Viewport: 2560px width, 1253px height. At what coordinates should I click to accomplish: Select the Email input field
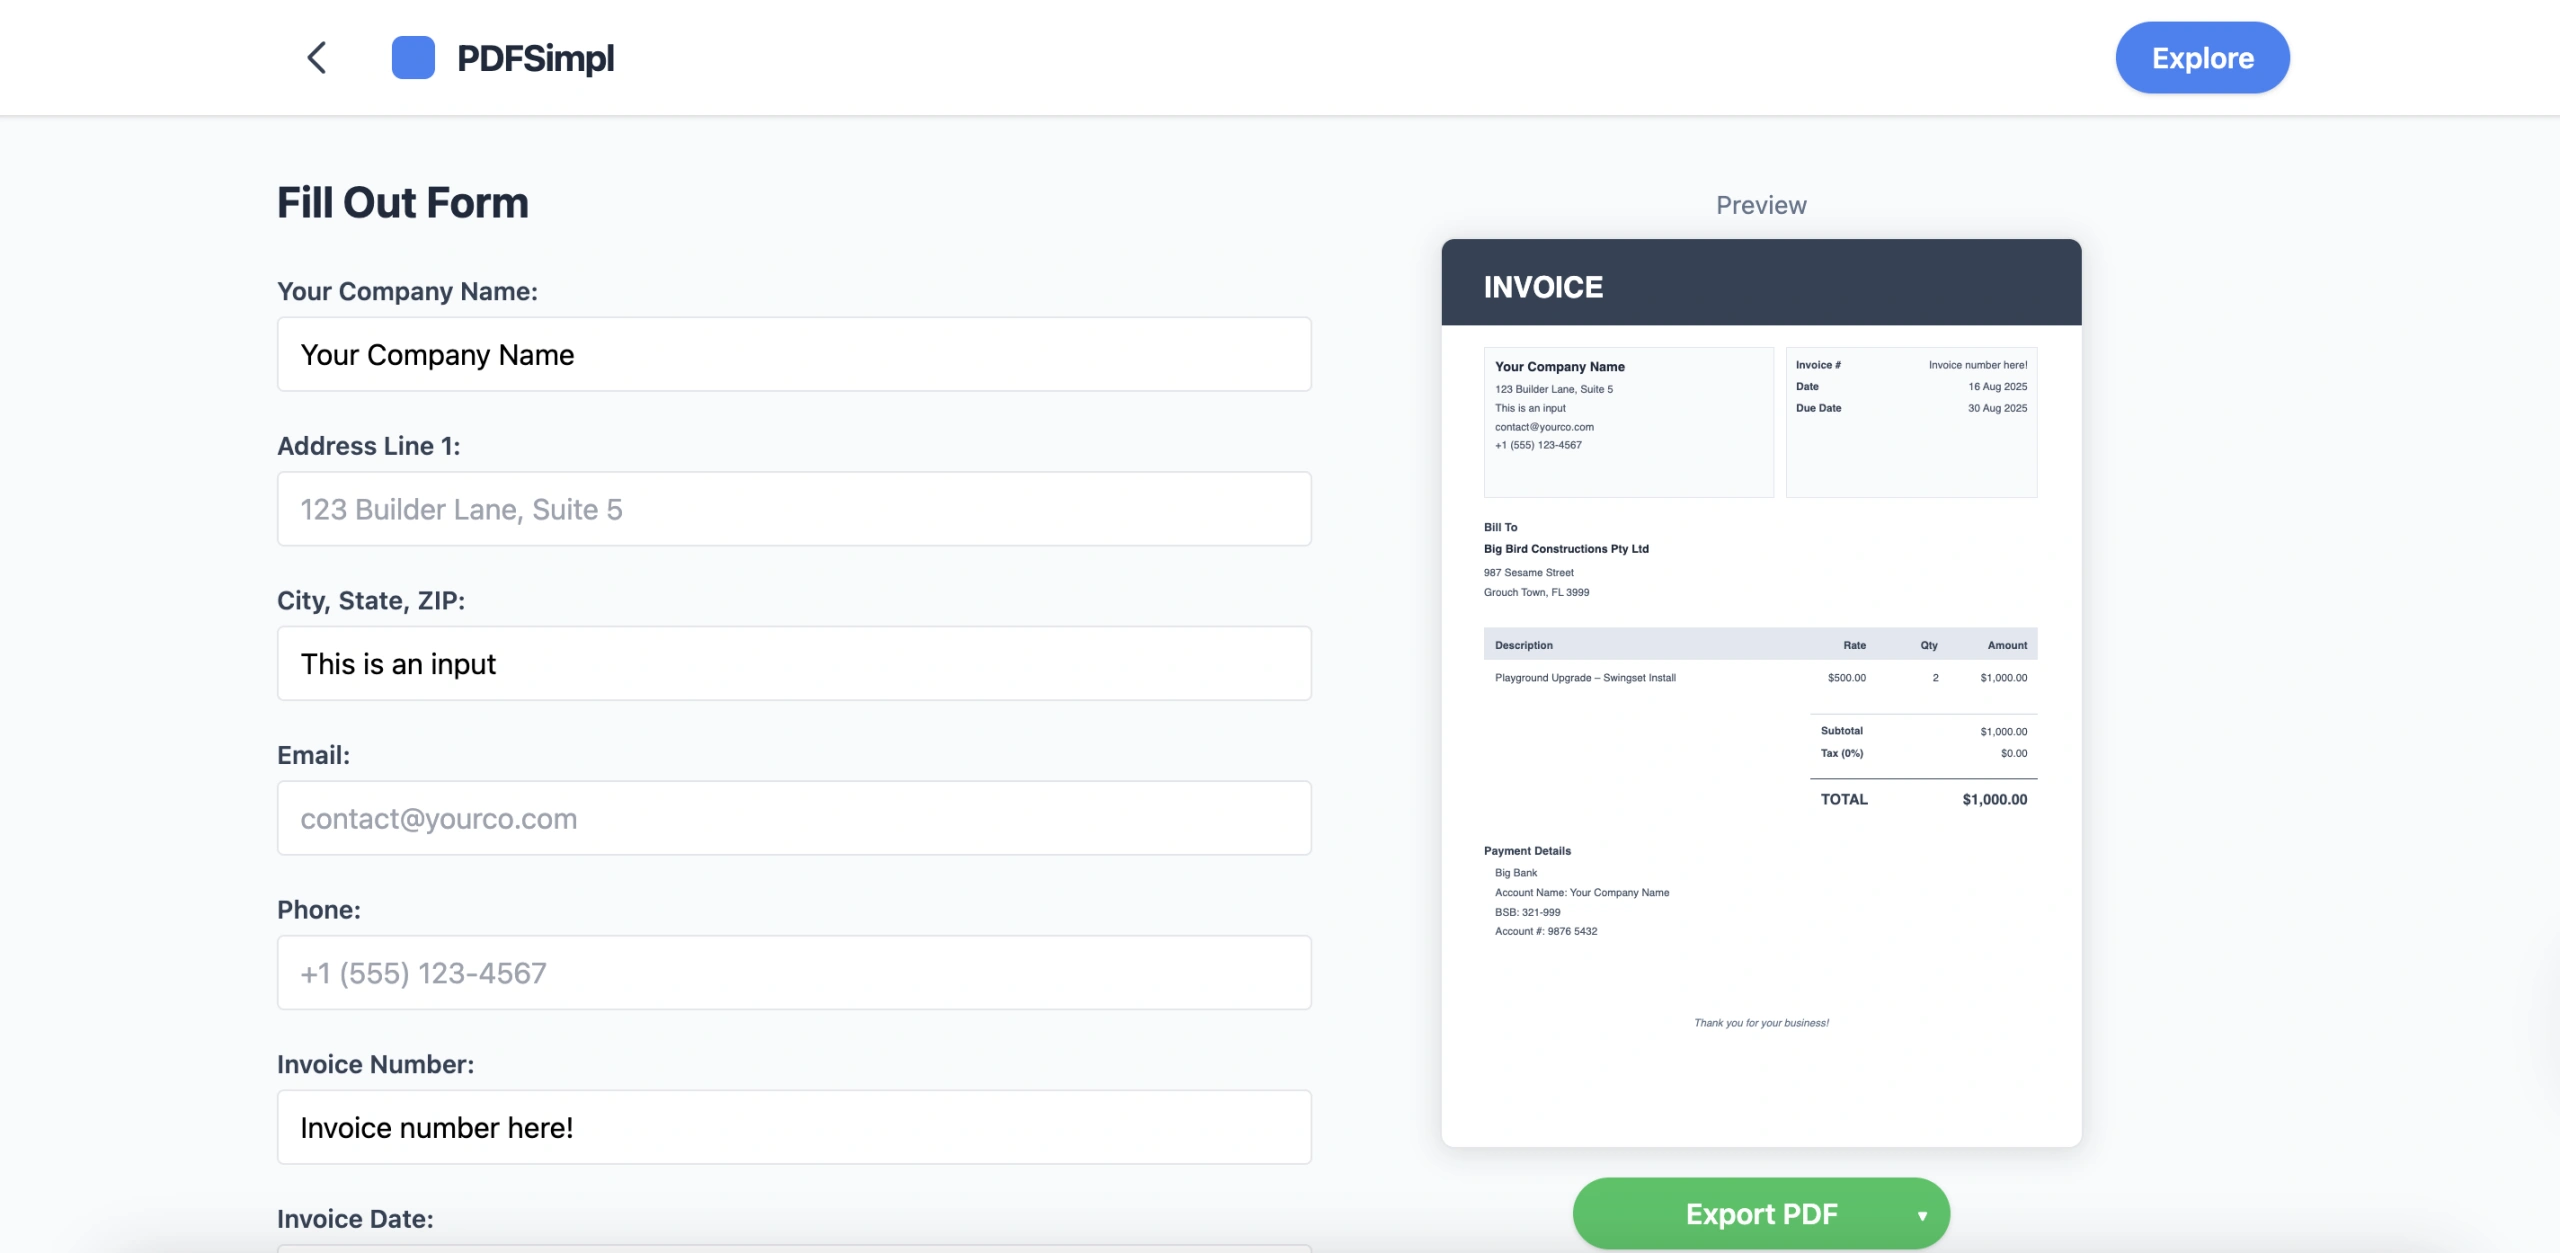pyautogui.click(x=793, y=818)
